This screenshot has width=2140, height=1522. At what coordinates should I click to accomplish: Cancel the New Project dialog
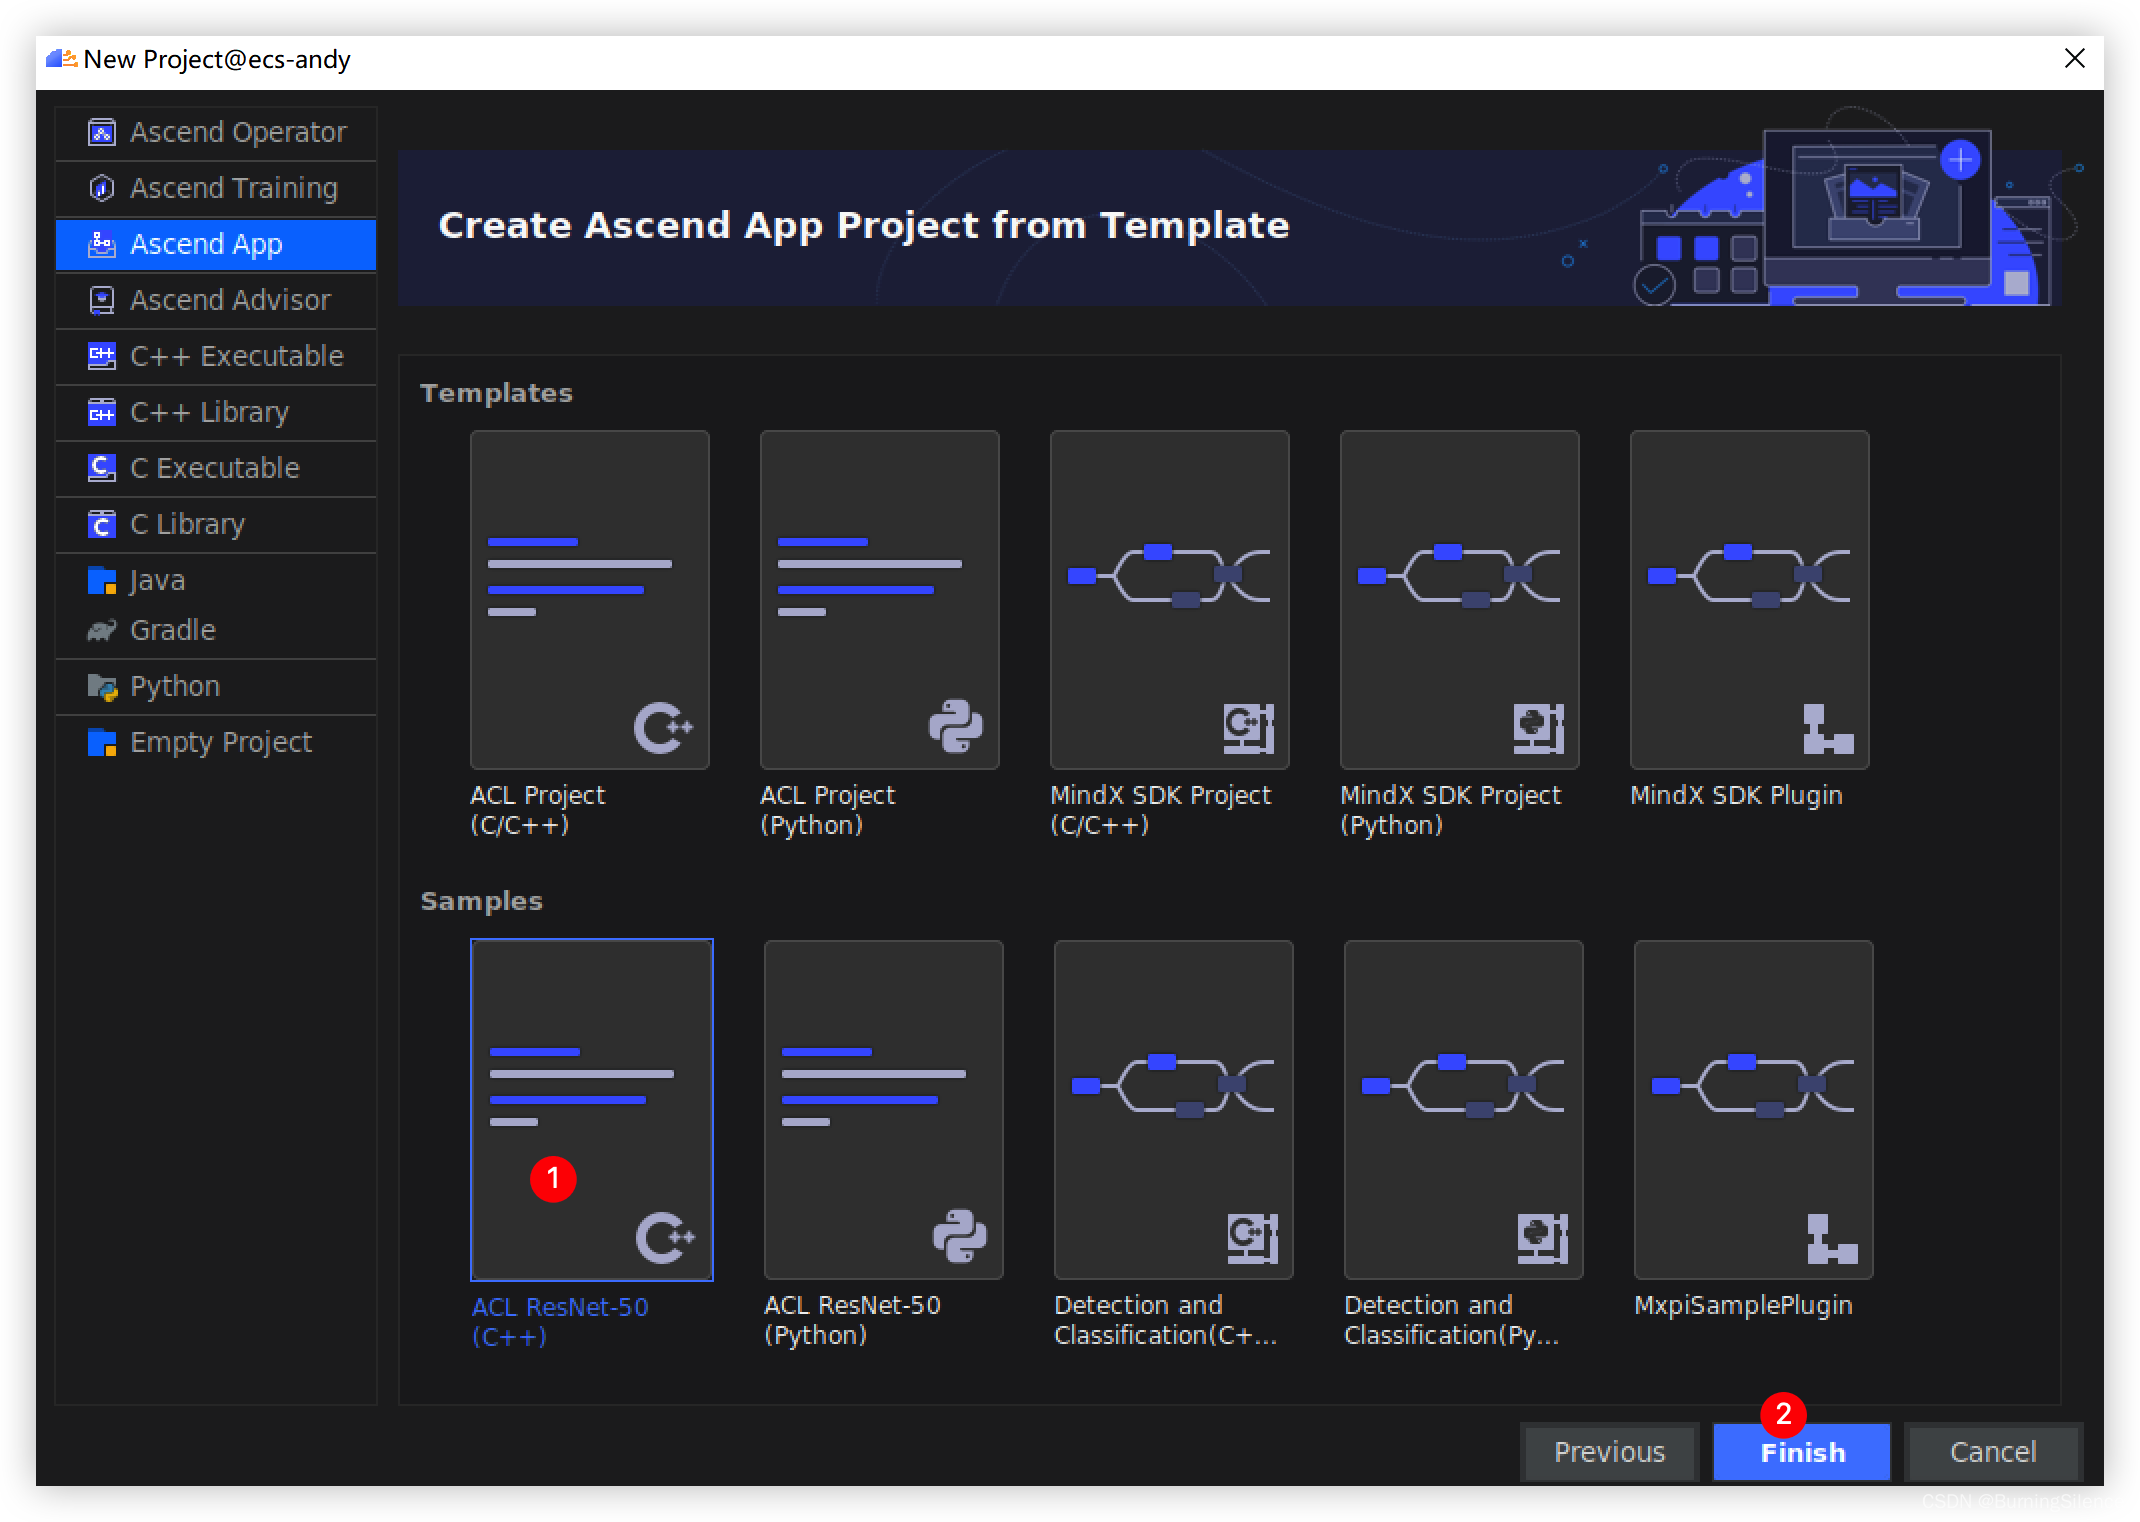pyautogui.click(x=1994, y=1452)
